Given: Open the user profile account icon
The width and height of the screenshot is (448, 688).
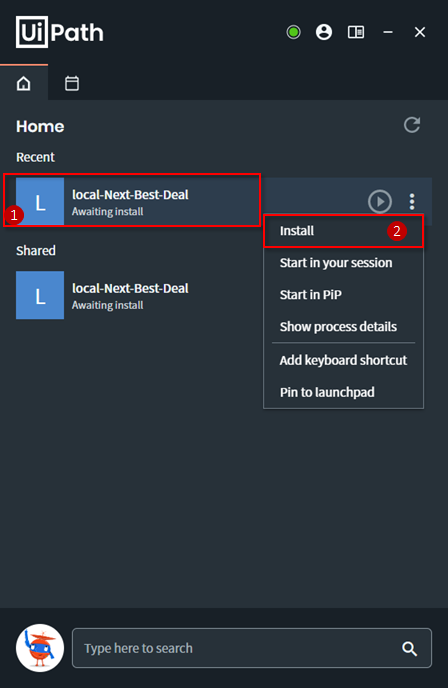Looking at the screenshot, I should click(324, 32).
